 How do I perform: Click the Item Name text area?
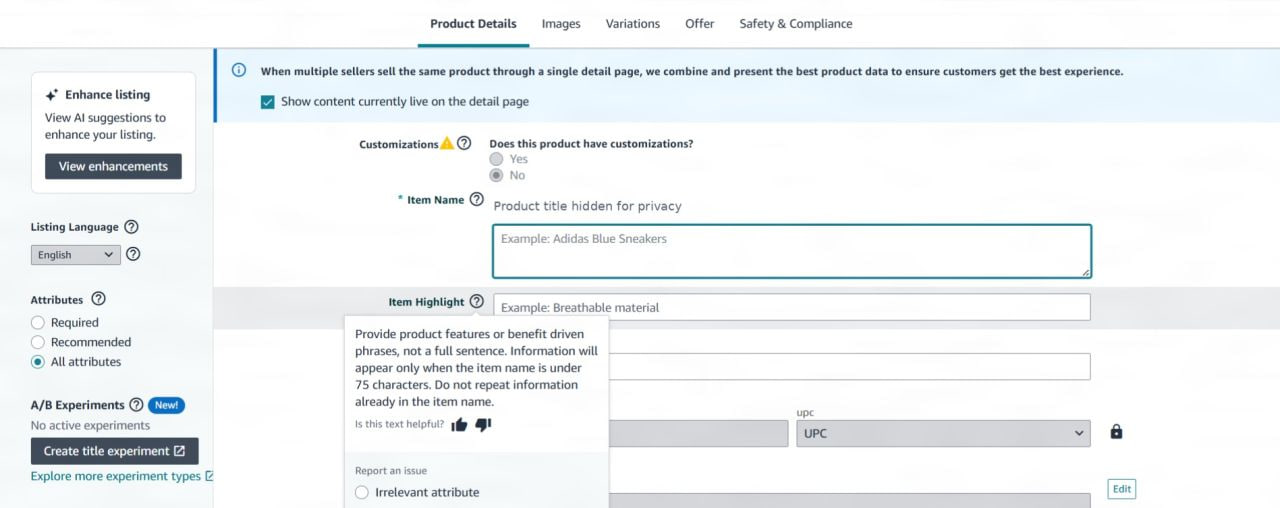pyautogui.click(x=792, y=251)
